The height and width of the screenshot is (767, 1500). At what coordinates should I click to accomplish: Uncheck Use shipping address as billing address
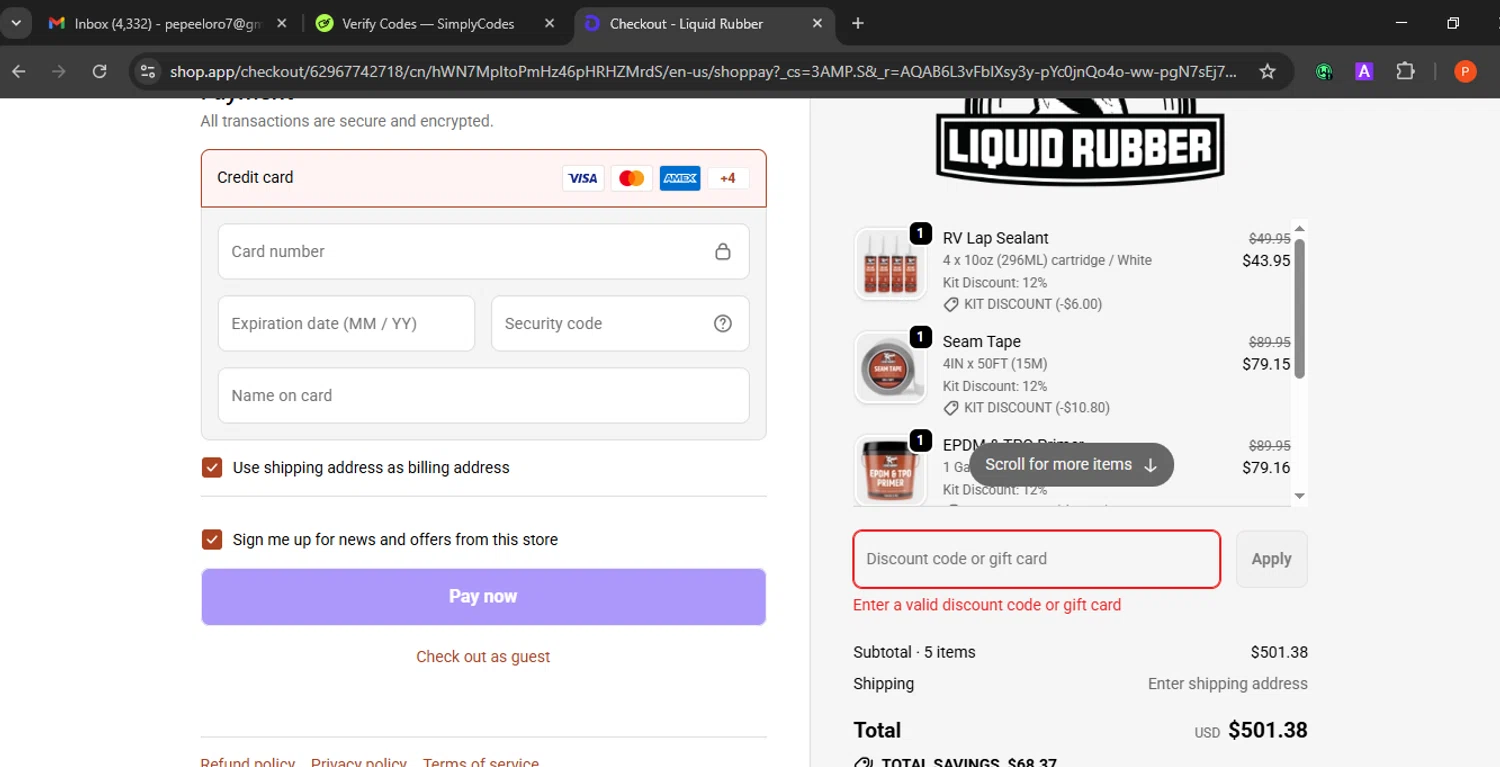pos(212,467)
